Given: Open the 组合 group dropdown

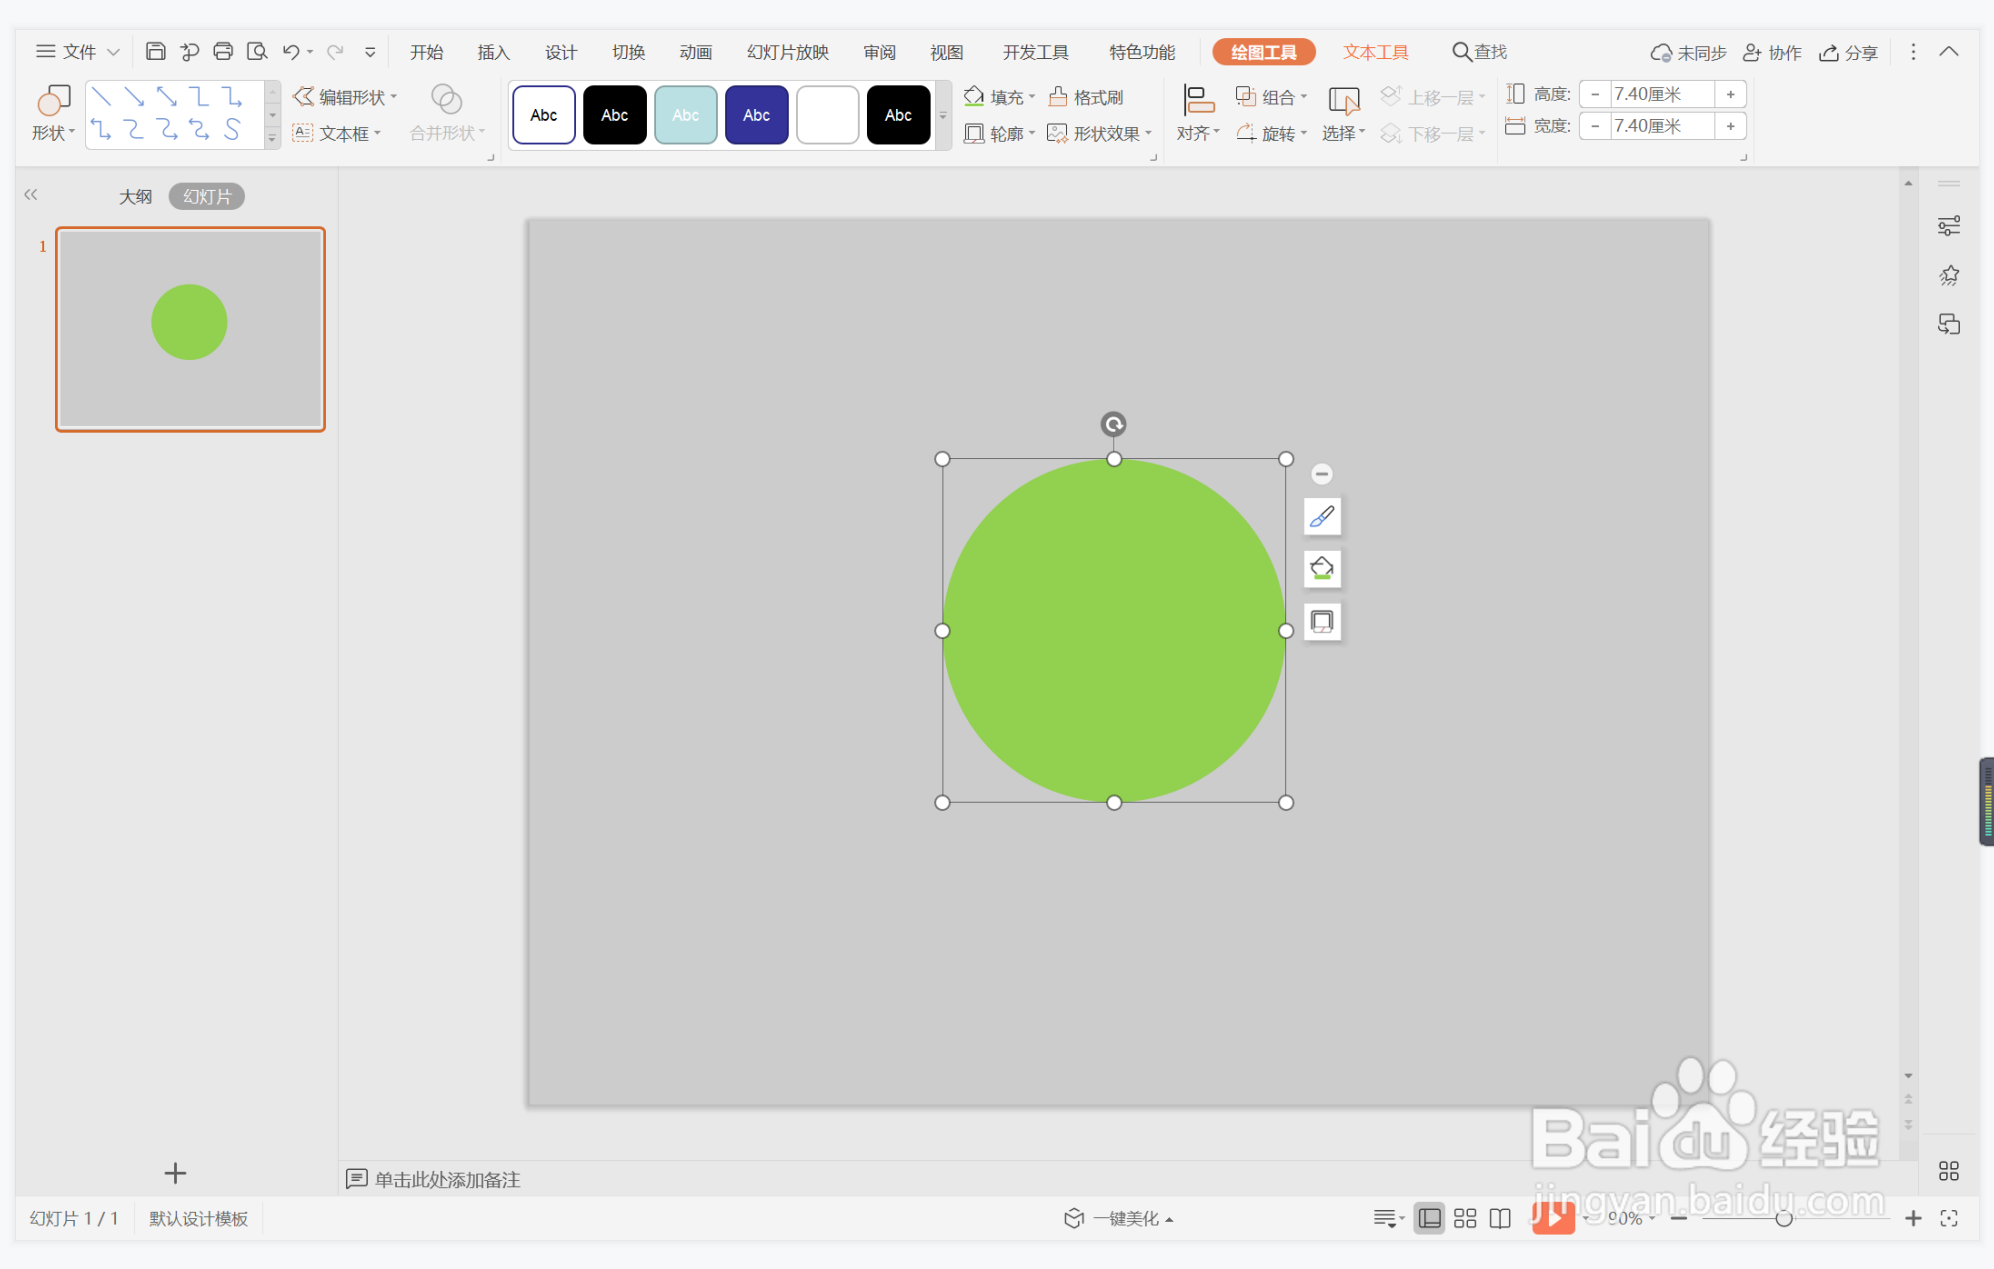Looking at the screenshot, I should (x=1271, y=97).
